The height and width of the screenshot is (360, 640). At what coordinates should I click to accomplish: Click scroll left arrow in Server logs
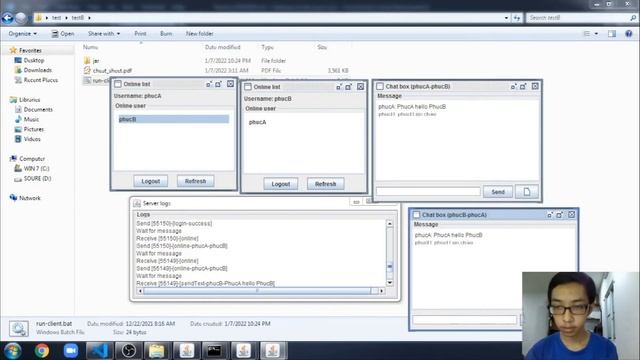(x=140, y=291)
